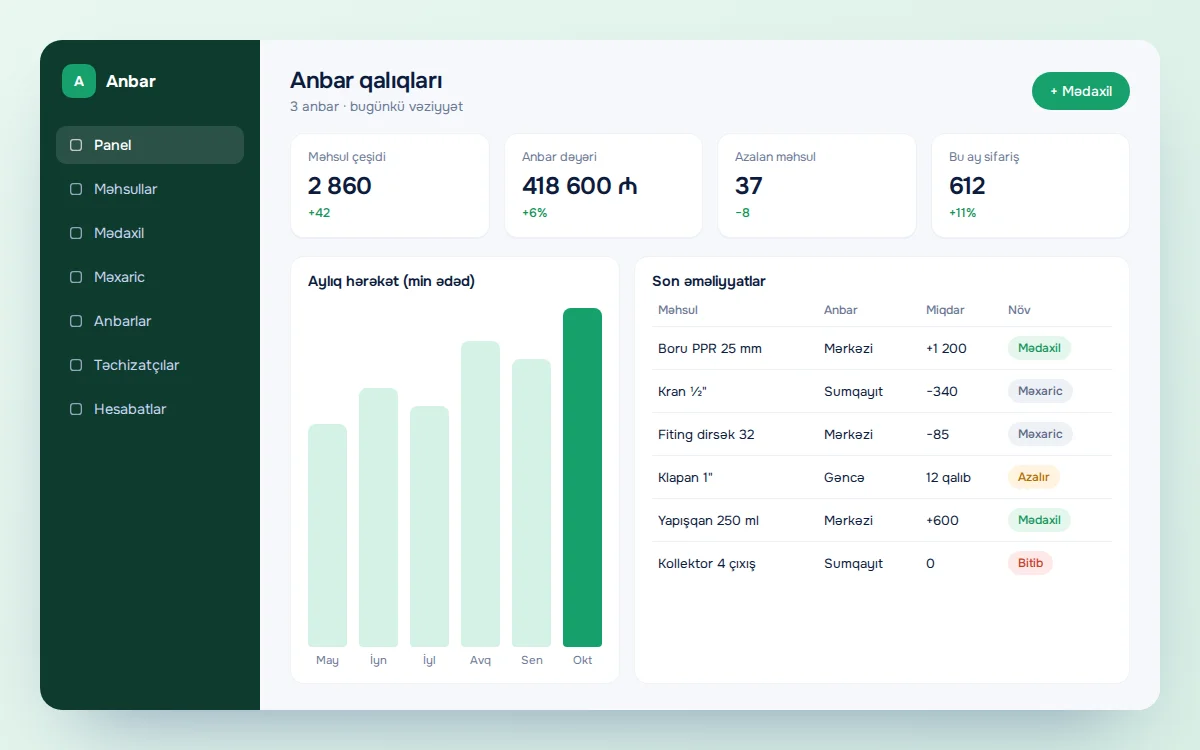The height and width of the screenshot is (750, 1200).
Task: Click the Təchizatçılar sidebar icon
Action: [76, 365]
